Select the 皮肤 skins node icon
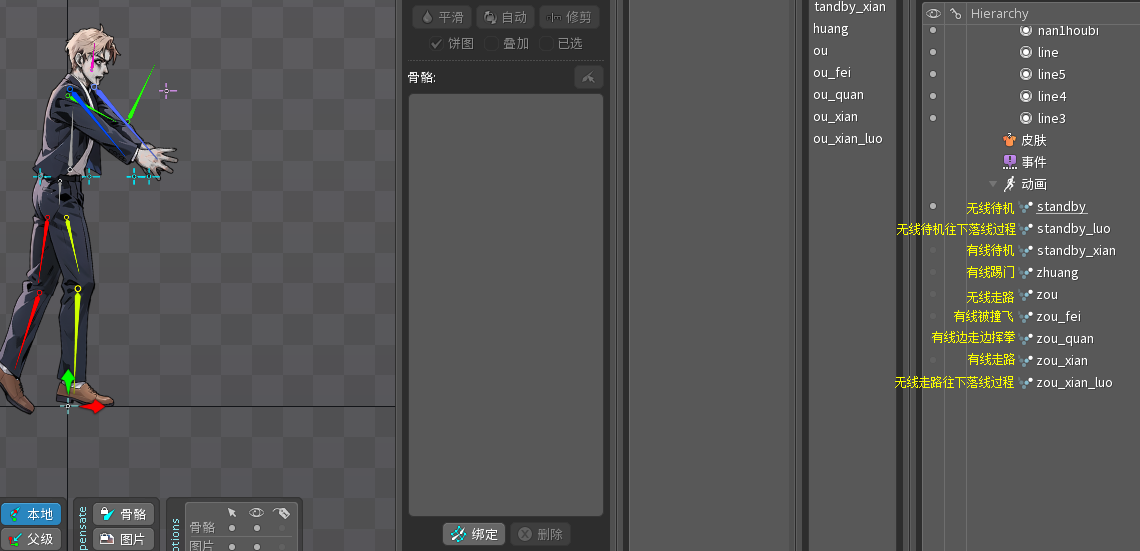Image resolution: width=1140 pixels, height=551 pixels. [1009, 140]
